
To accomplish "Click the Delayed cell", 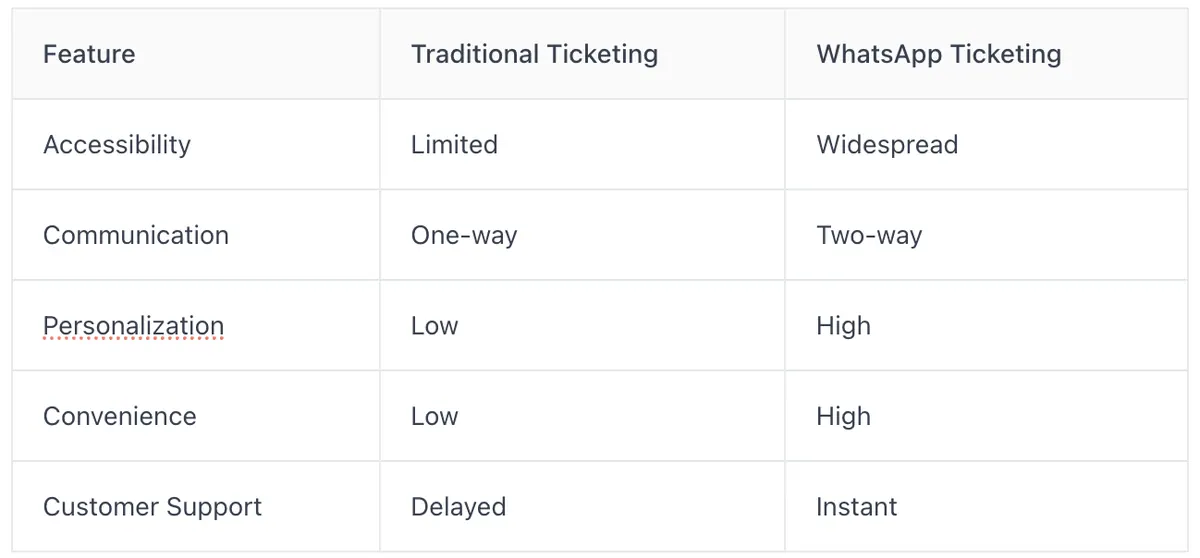I will point(458,507).
